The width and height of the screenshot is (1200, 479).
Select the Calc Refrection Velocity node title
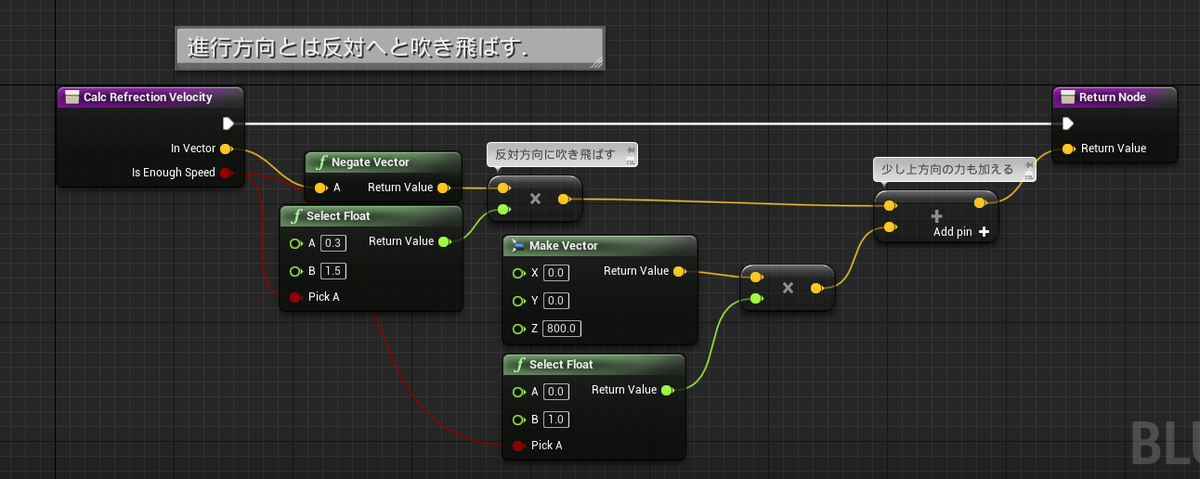(x=148, y=97)
